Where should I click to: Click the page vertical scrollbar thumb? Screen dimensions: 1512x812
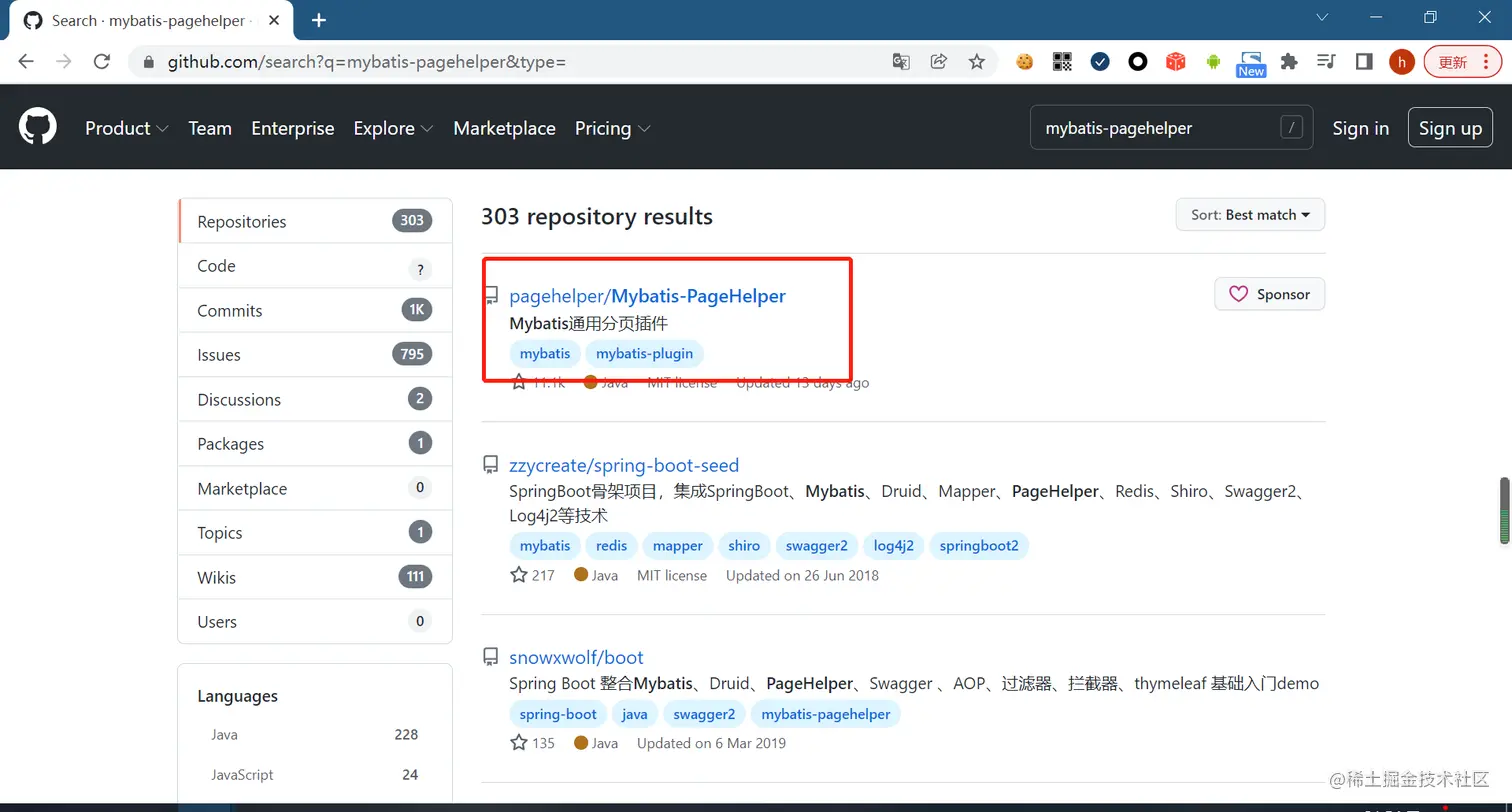click(1503, 511)
